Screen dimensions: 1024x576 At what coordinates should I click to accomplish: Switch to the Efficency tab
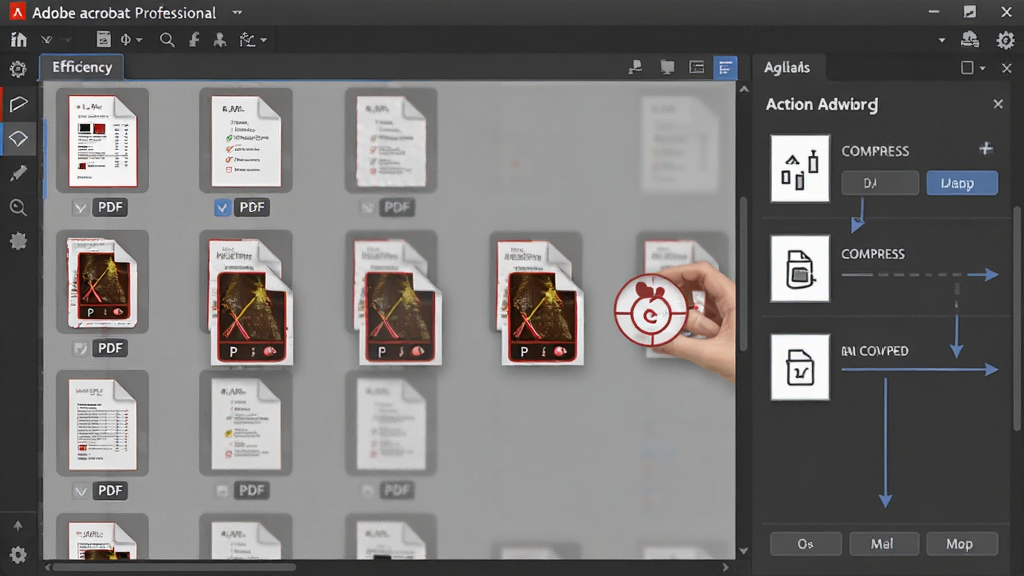point(82,67)
